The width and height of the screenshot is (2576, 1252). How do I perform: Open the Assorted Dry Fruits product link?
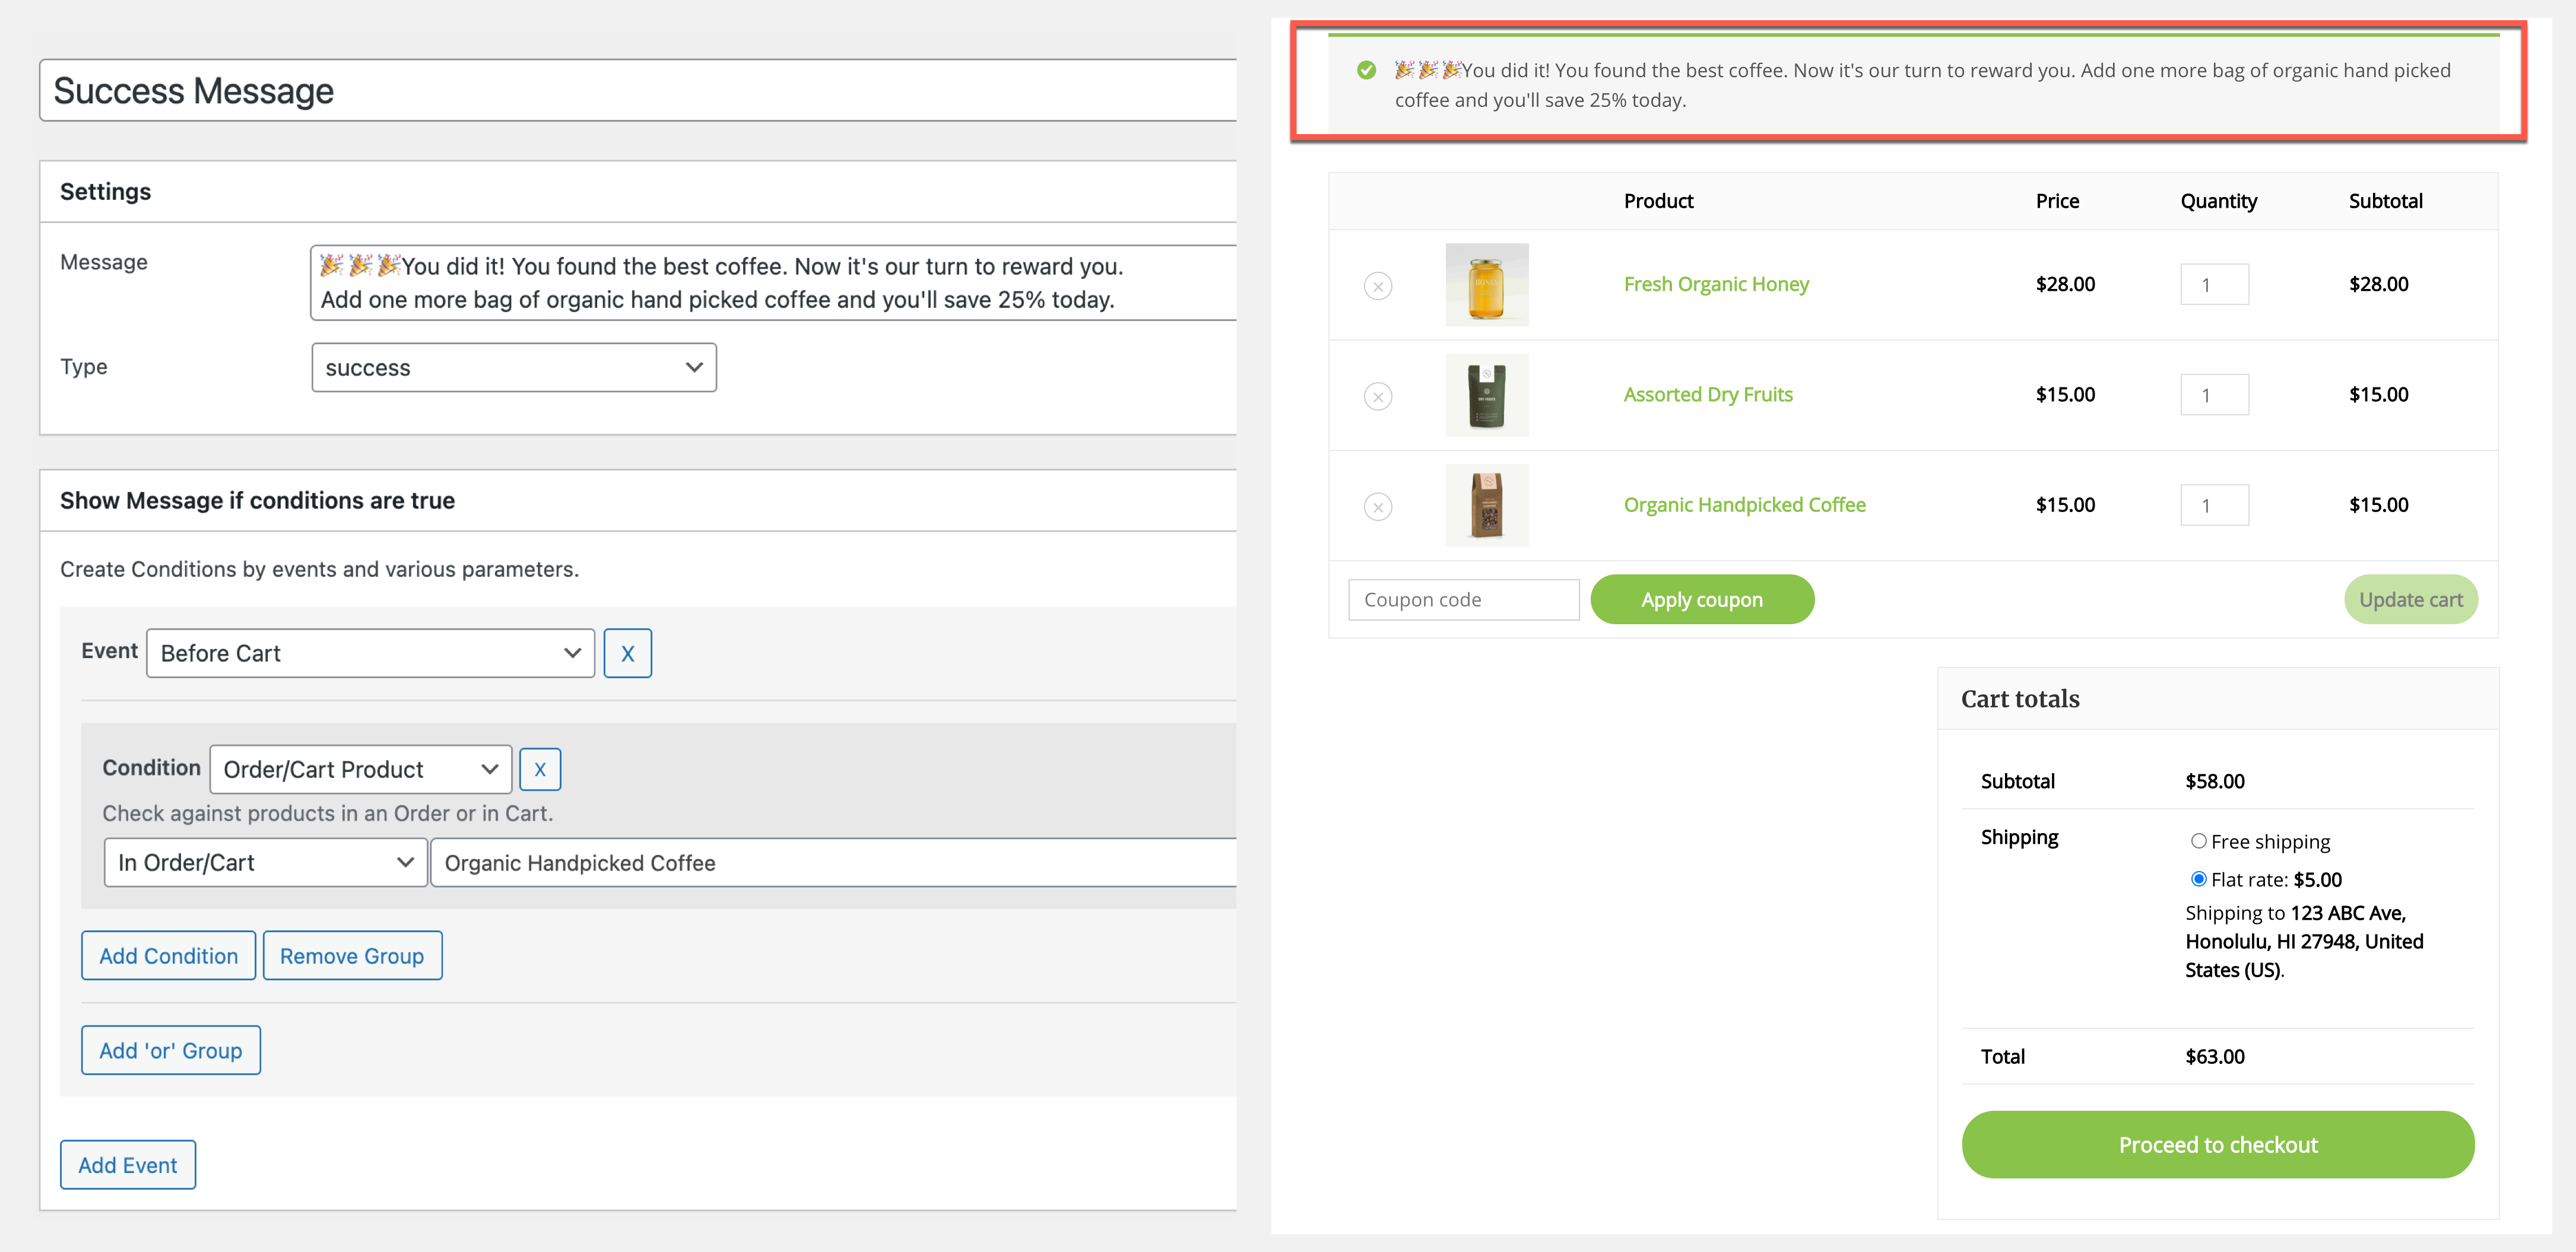(x=1707, y=394)
